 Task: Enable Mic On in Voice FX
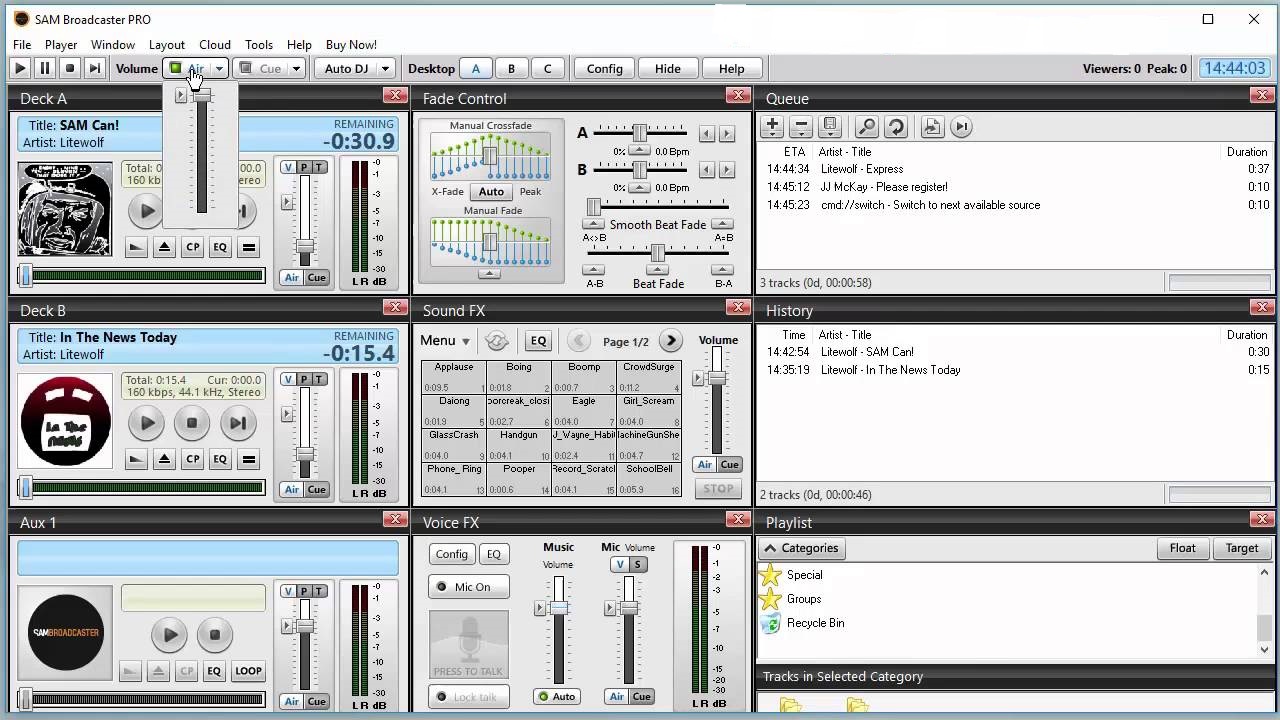click(x=469, y=587)
